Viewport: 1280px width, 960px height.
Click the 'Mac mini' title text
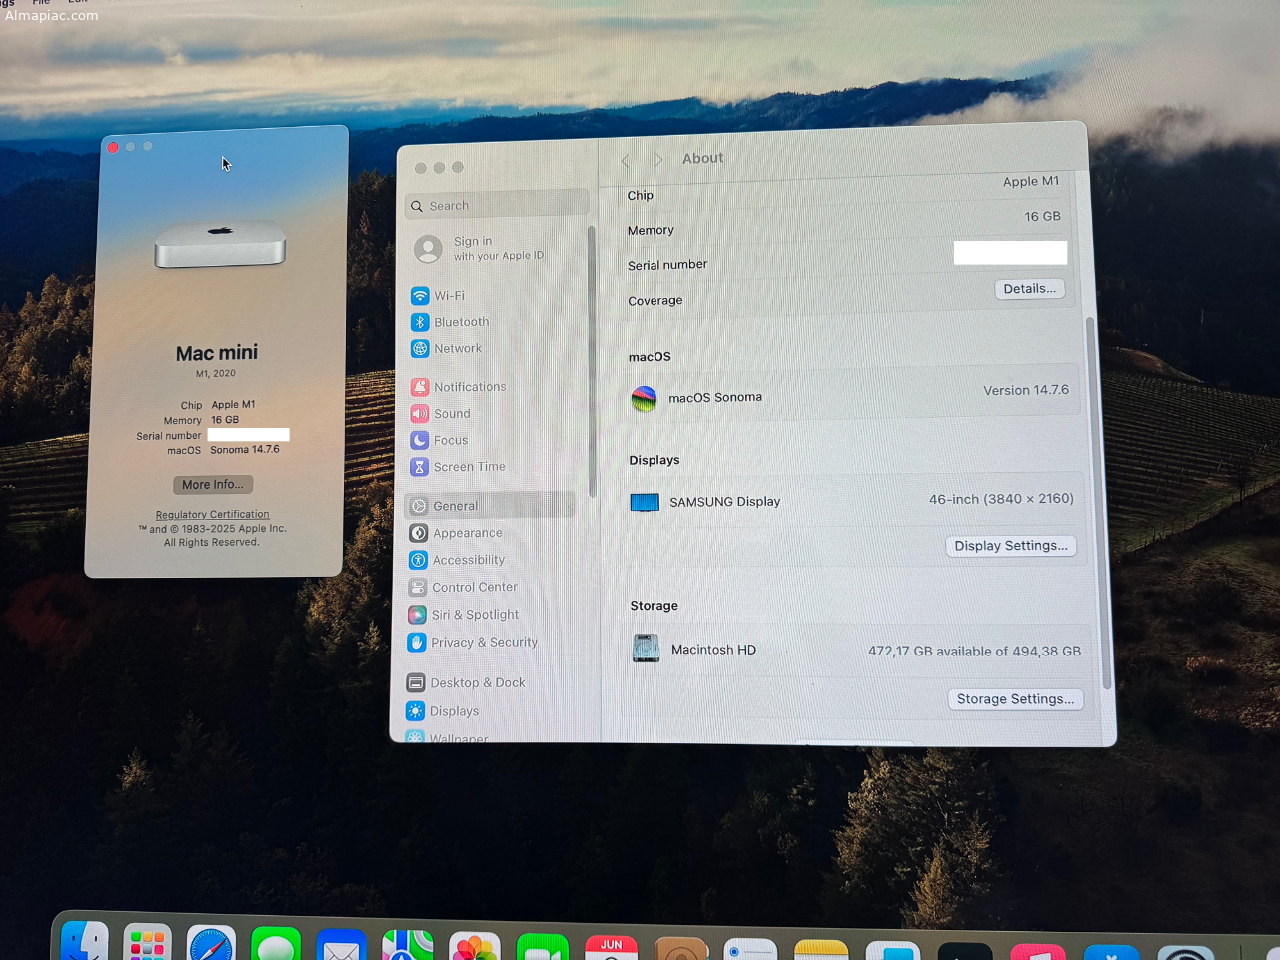click(x=217, y=353)
